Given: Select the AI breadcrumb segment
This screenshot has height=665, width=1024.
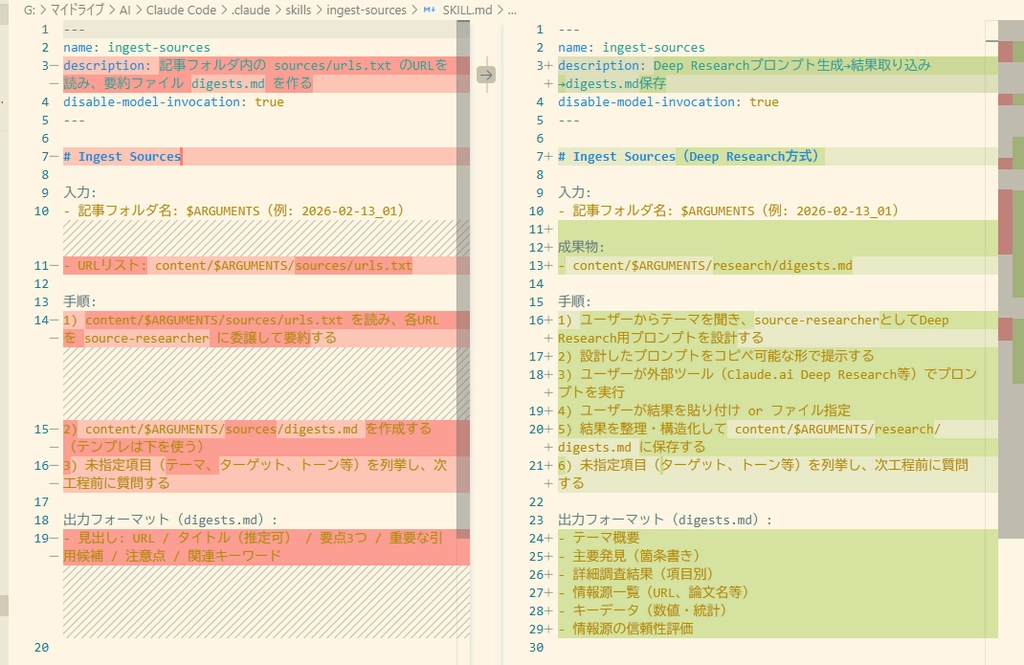Looking at the screenshot, I should pos(125,10).
